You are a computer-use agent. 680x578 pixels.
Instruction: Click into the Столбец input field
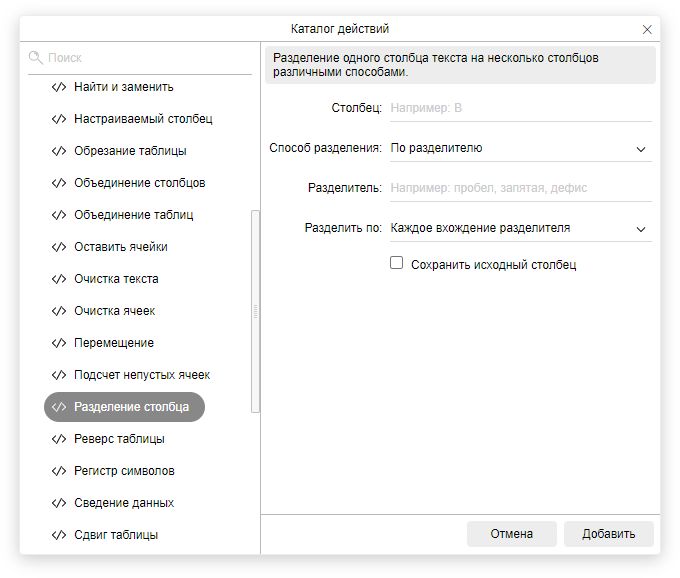520,108
